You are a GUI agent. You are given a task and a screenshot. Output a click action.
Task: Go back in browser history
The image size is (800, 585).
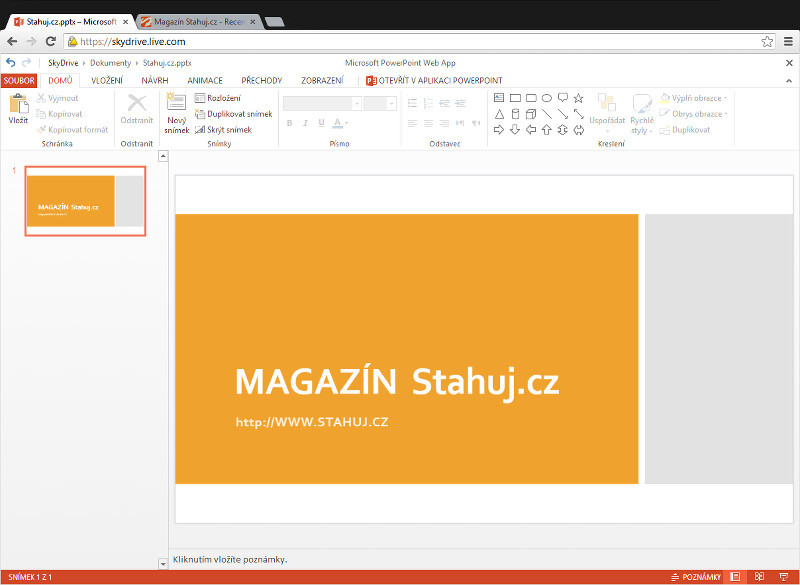click(x=12, y=41)
